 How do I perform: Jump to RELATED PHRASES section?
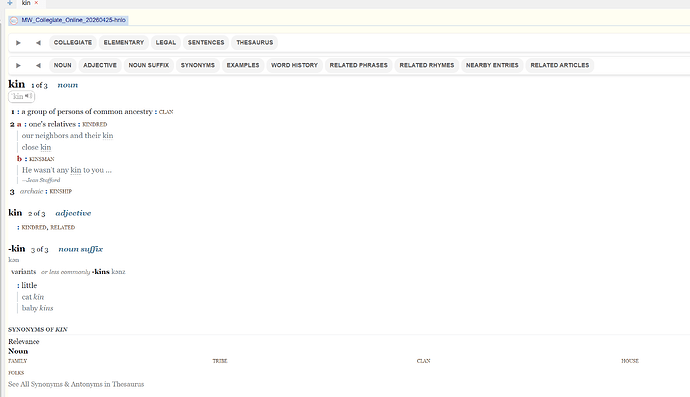(359, 65)
